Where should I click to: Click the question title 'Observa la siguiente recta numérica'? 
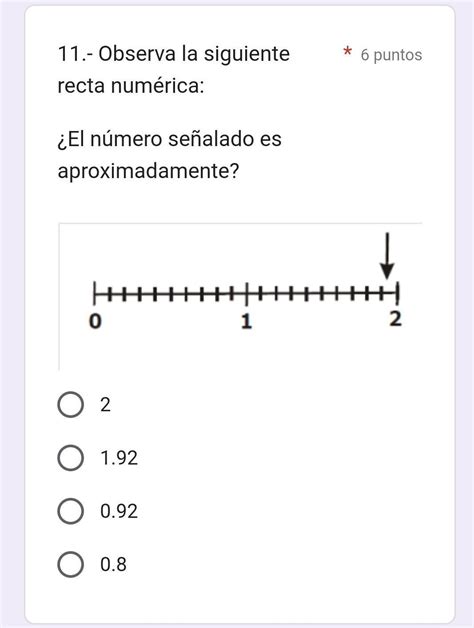click(173, 69)
